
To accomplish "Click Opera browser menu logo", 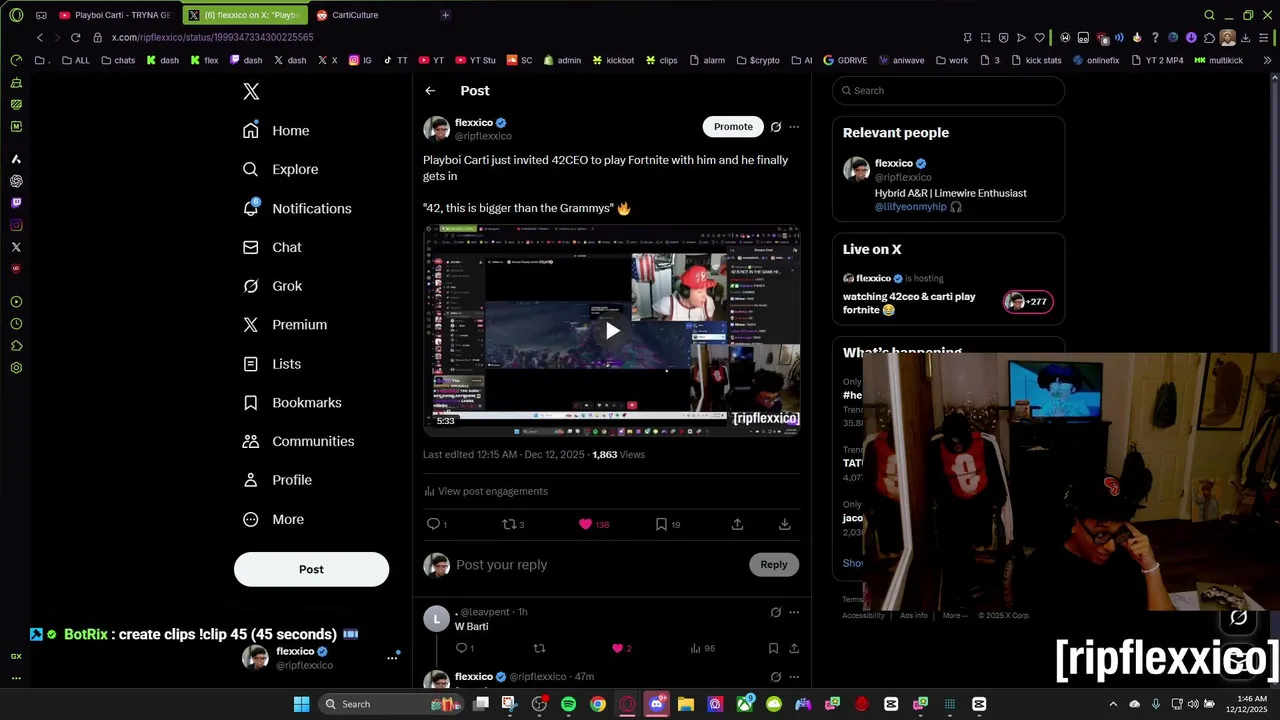I will (x=16, y=15).
